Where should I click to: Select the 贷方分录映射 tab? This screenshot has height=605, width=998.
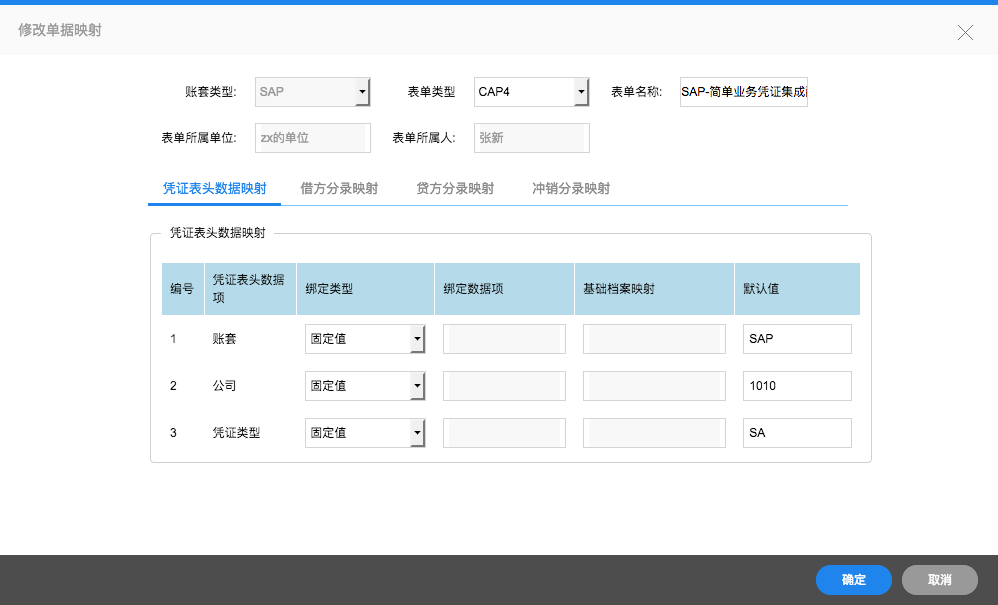(x=455, y=188)
